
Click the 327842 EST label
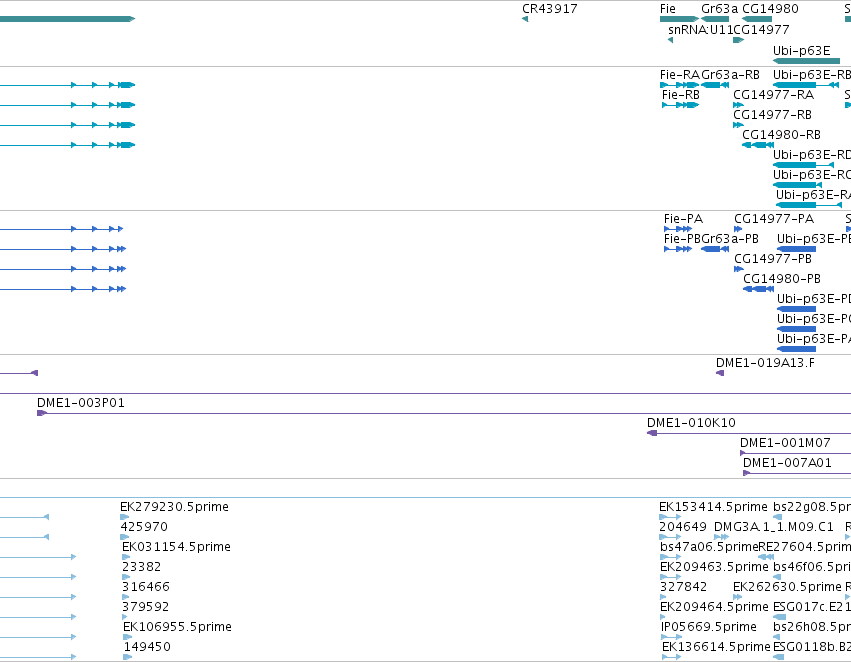coord(683,588)
